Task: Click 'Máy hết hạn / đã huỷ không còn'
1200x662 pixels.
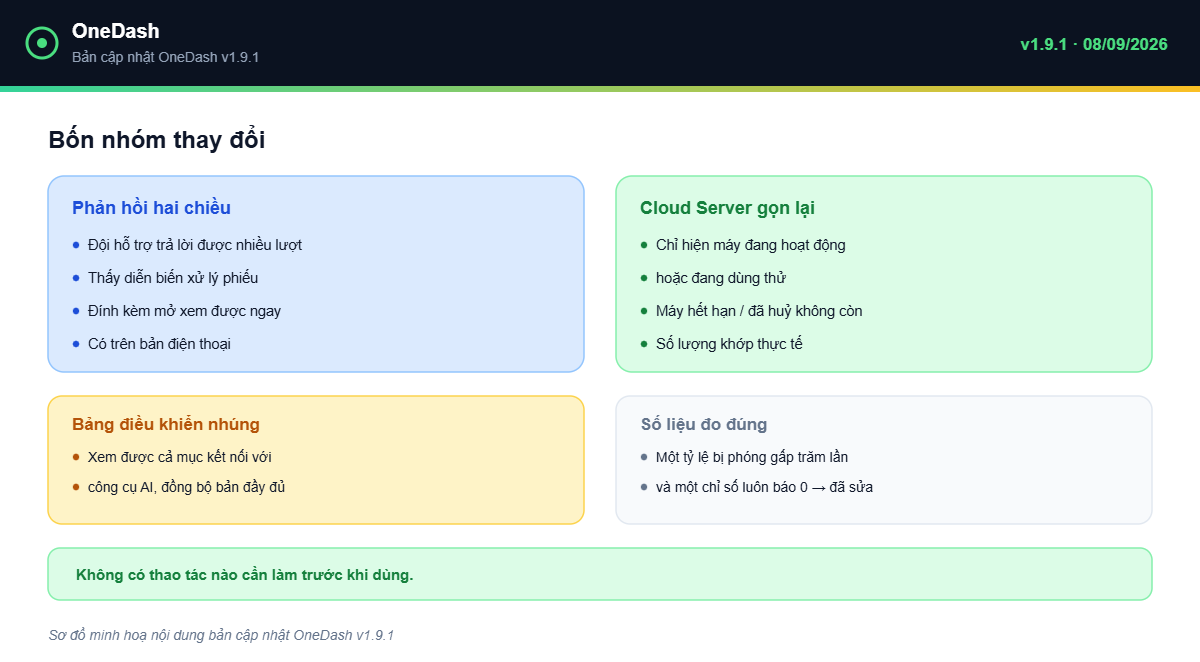Action: 759,311
